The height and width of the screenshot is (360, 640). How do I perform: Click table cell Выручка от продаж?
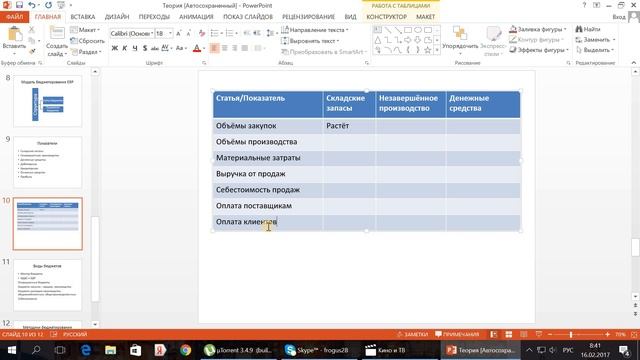268,174
